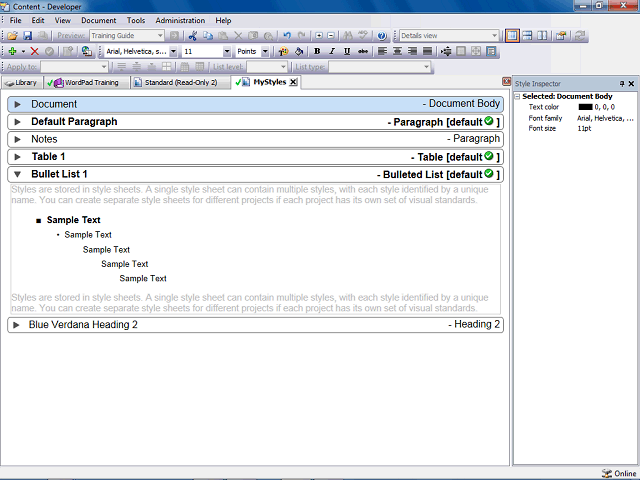640x480 pixels.
Task: Open the Details view dropdown
Action: (494, 36)
